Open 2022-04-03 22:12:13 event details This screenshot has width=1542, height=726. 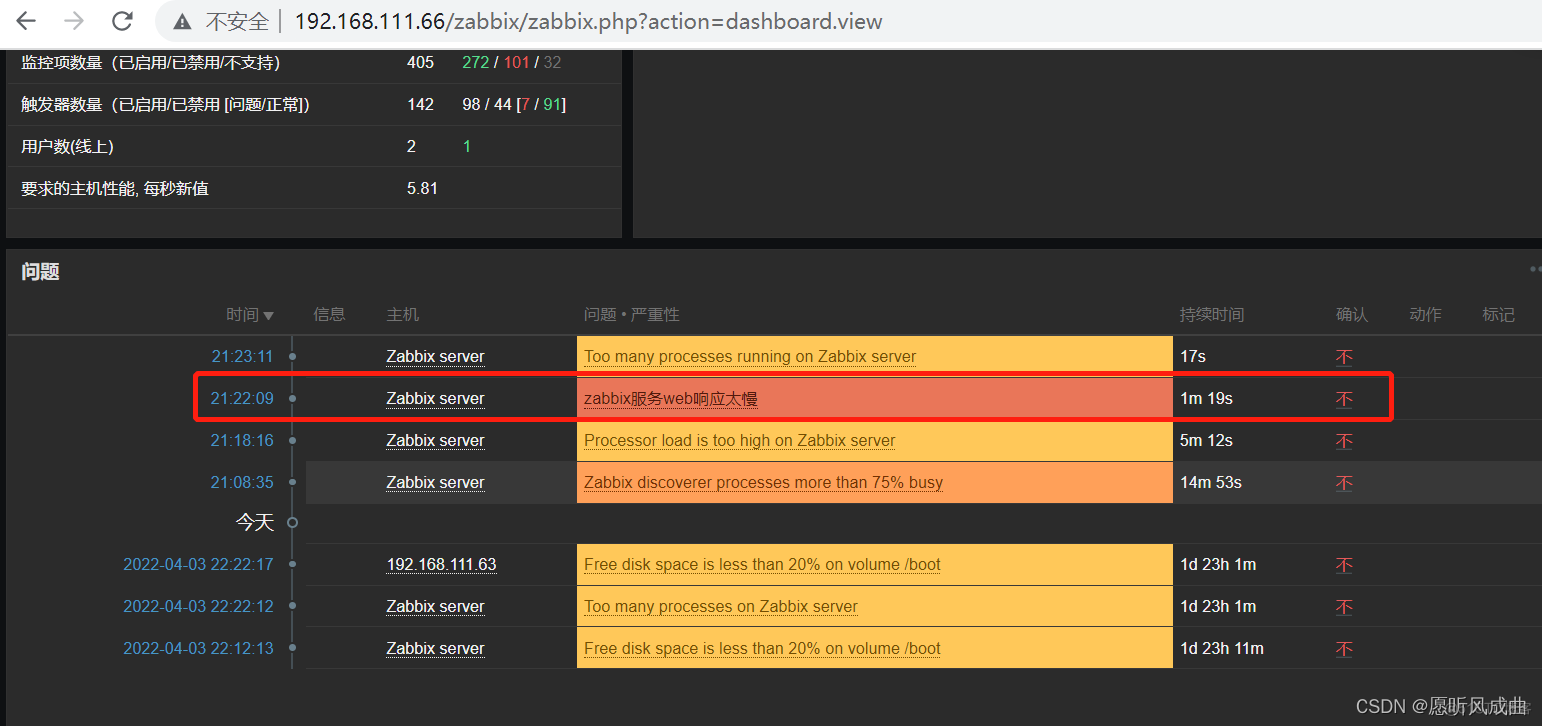[198, 648]
